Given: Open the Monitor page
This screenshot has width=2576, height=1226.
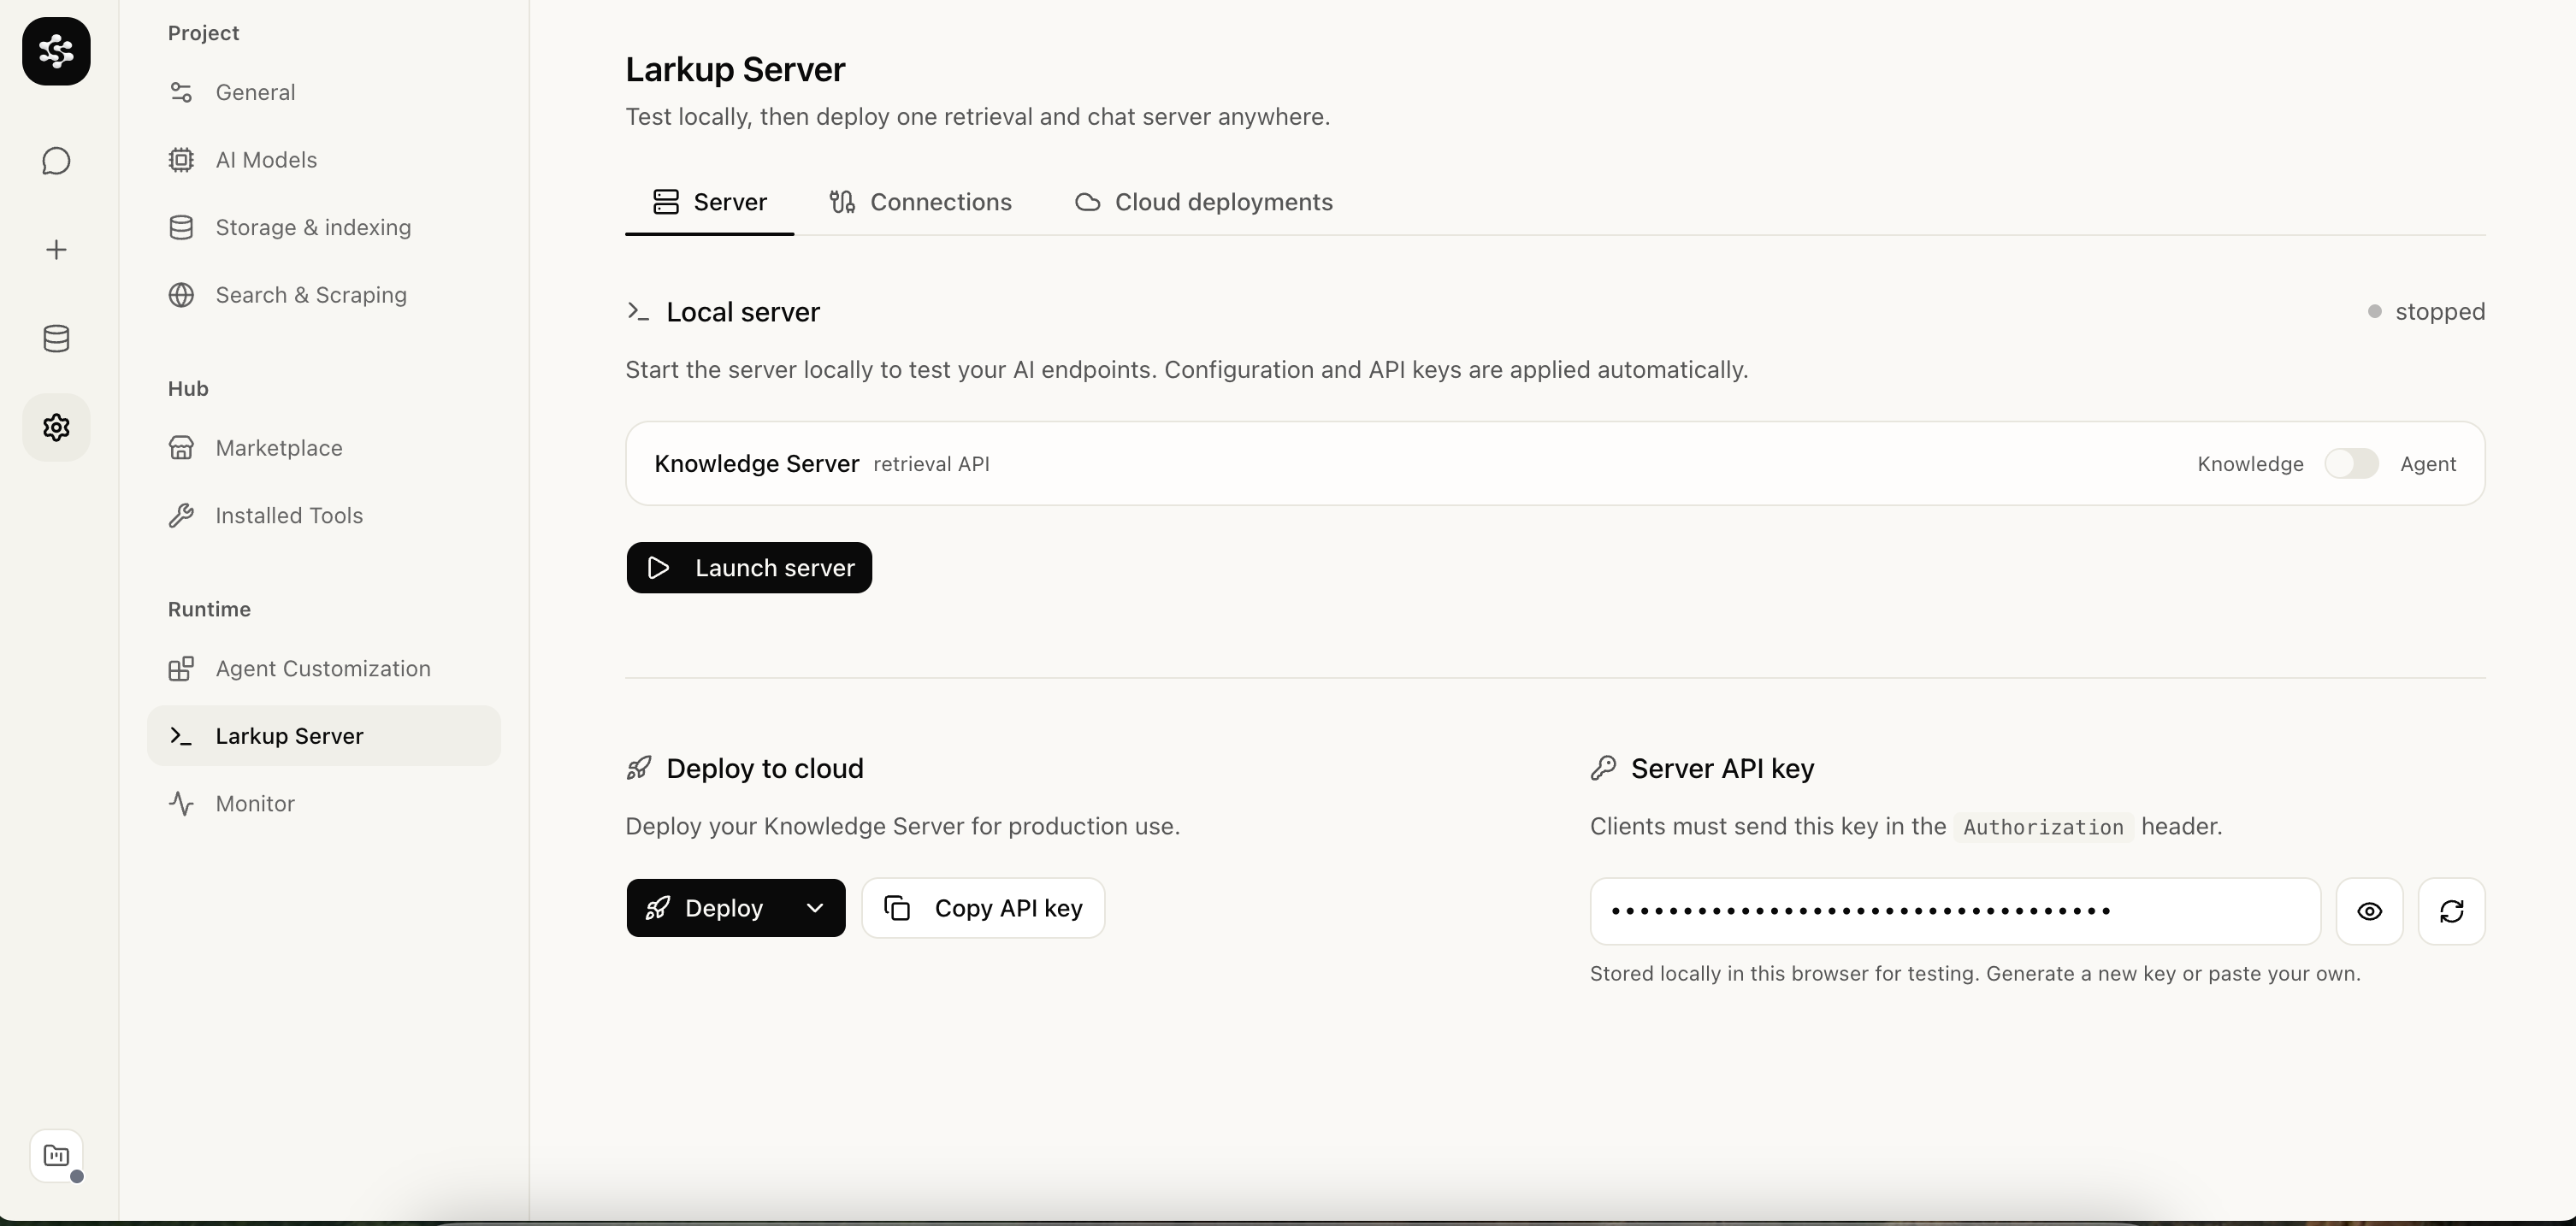Looking at the screenshot, I should pos(324,803).
